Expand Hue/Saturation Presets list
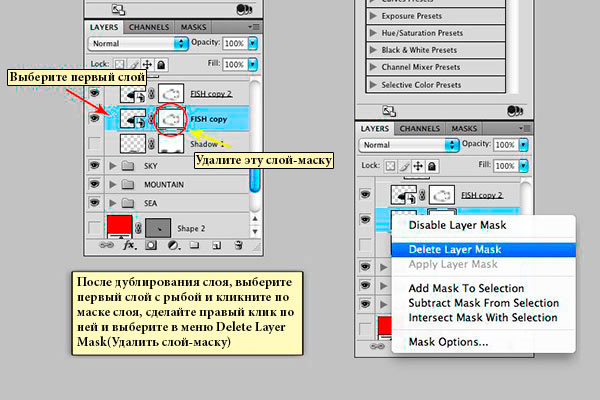600x400 pixels. tap(373, 33)
